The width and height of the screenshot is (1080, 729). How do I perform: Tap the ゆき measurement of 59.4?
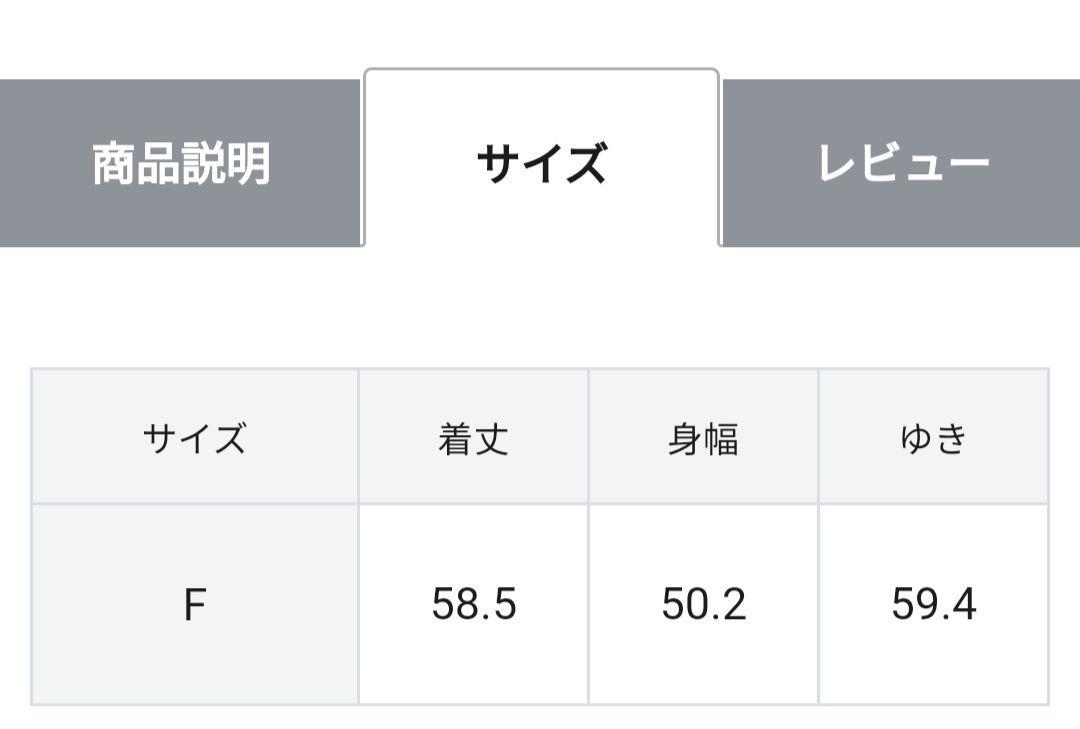[x=934, y=604]
